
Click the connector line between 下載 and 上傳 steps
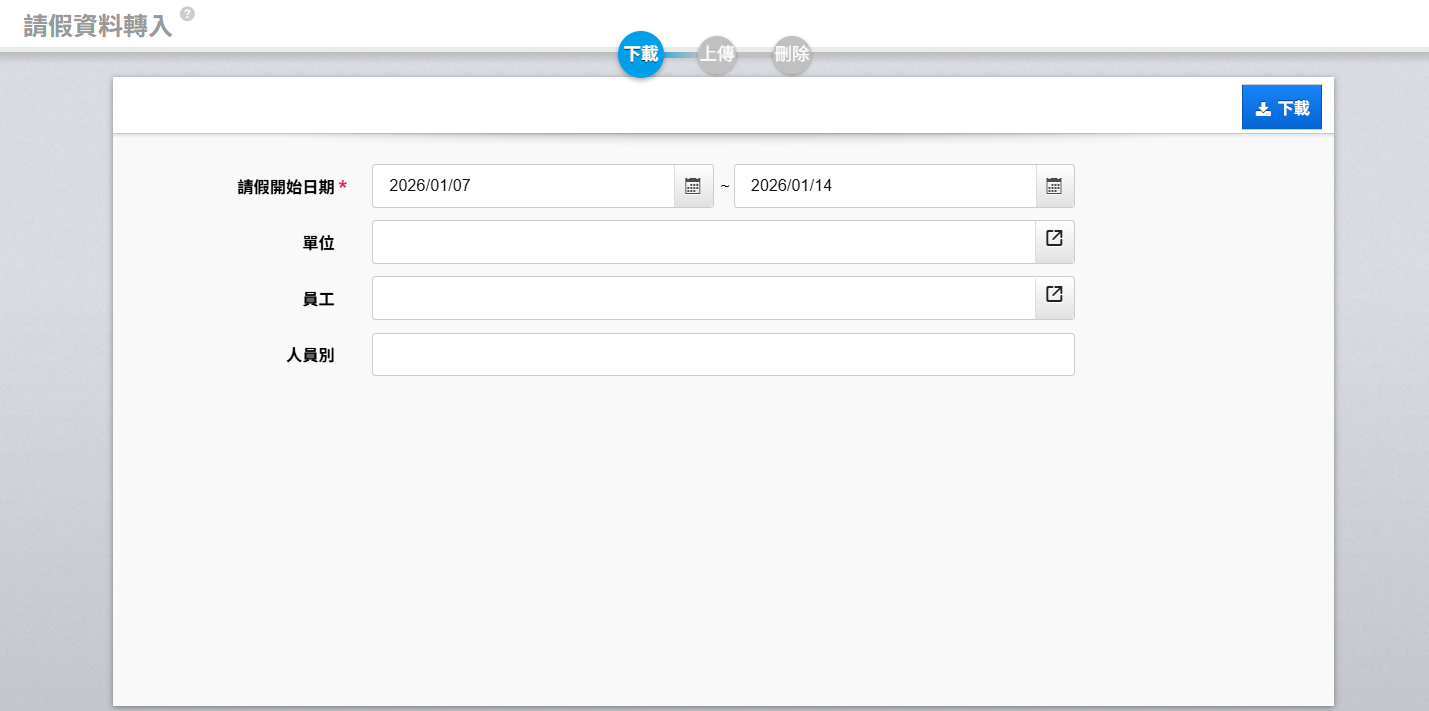tap(680, 54)
